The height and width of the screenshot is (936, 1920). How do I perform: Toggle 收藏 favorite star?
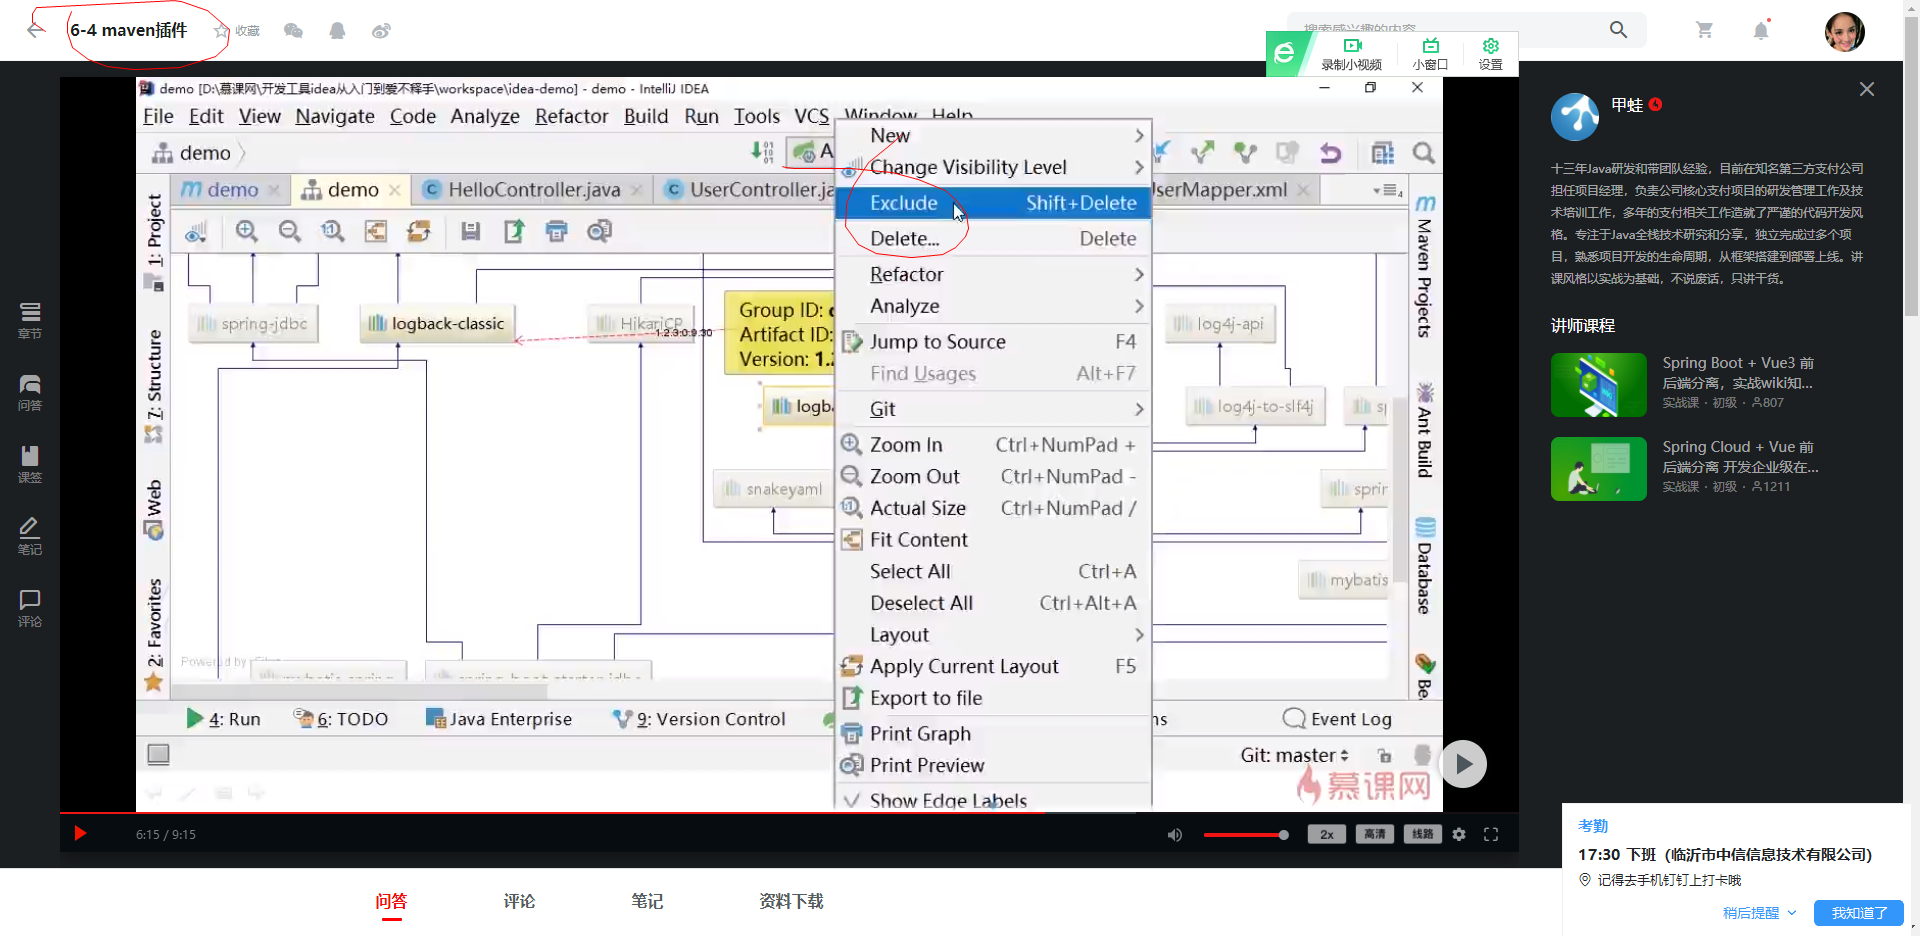click(222, 31)
